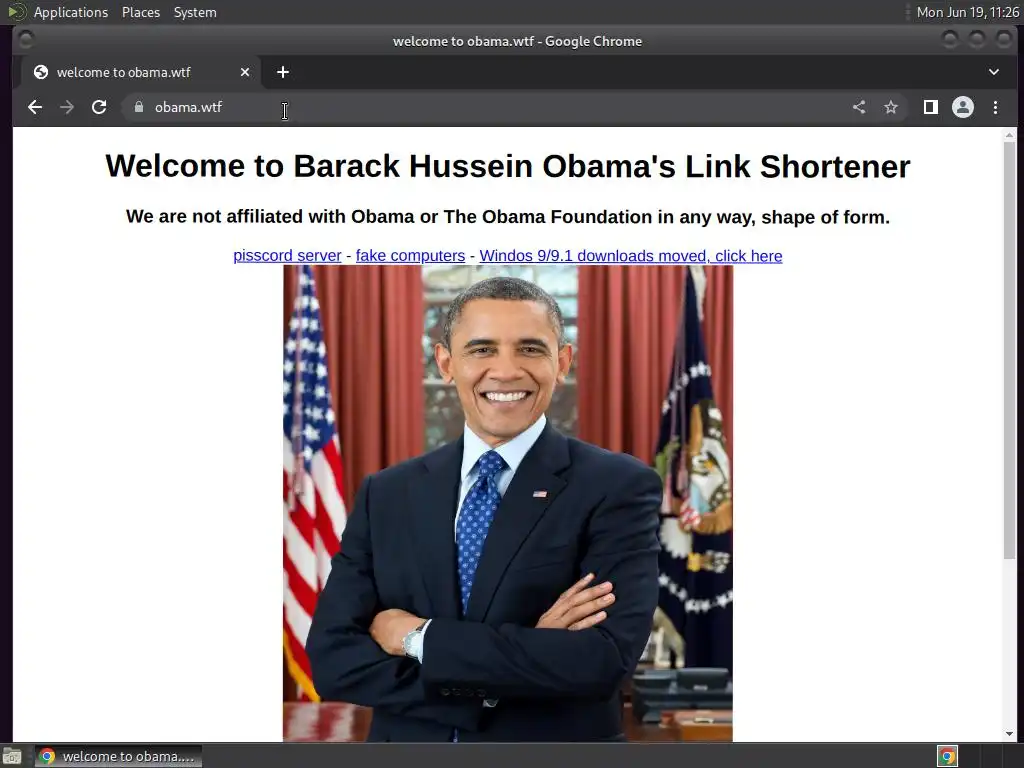Reload the obama.wtf page
The image size is (1024, 768).
pyautogui.click(x=99, y=107)
